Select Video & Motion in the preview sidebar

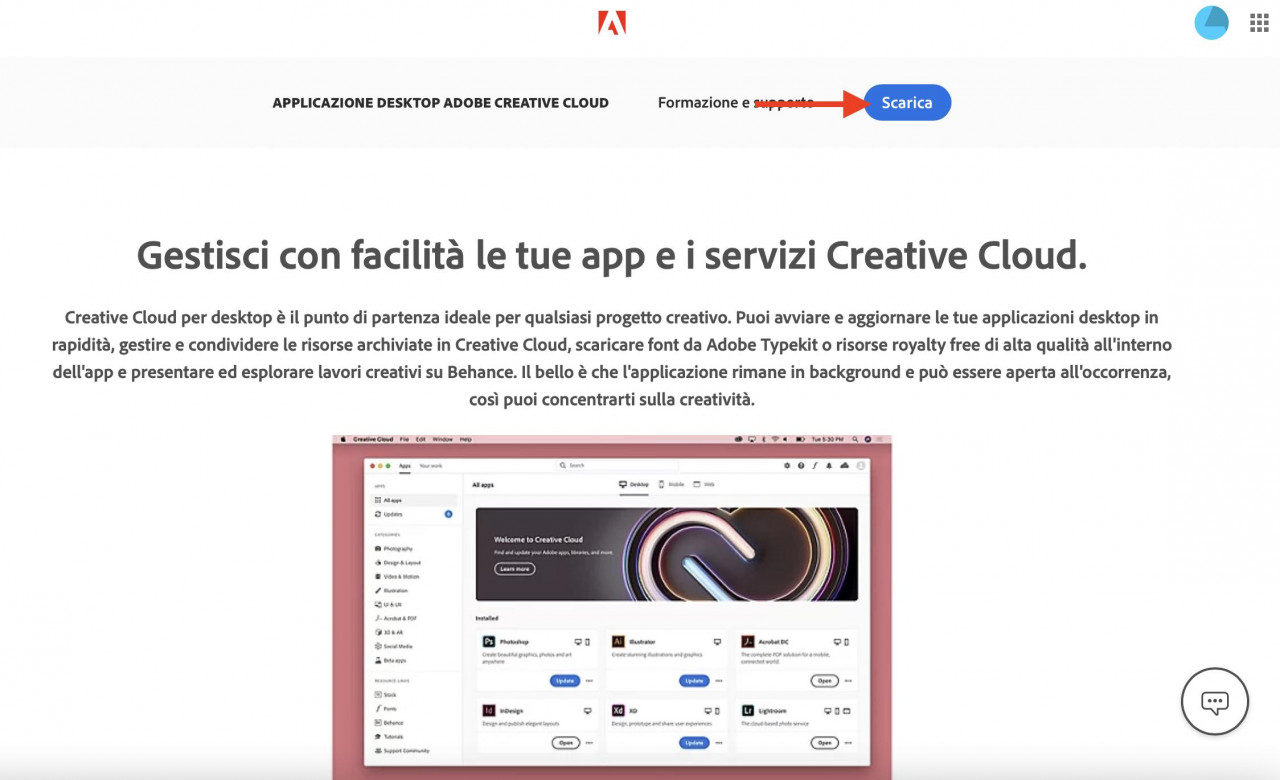point(396,577)
